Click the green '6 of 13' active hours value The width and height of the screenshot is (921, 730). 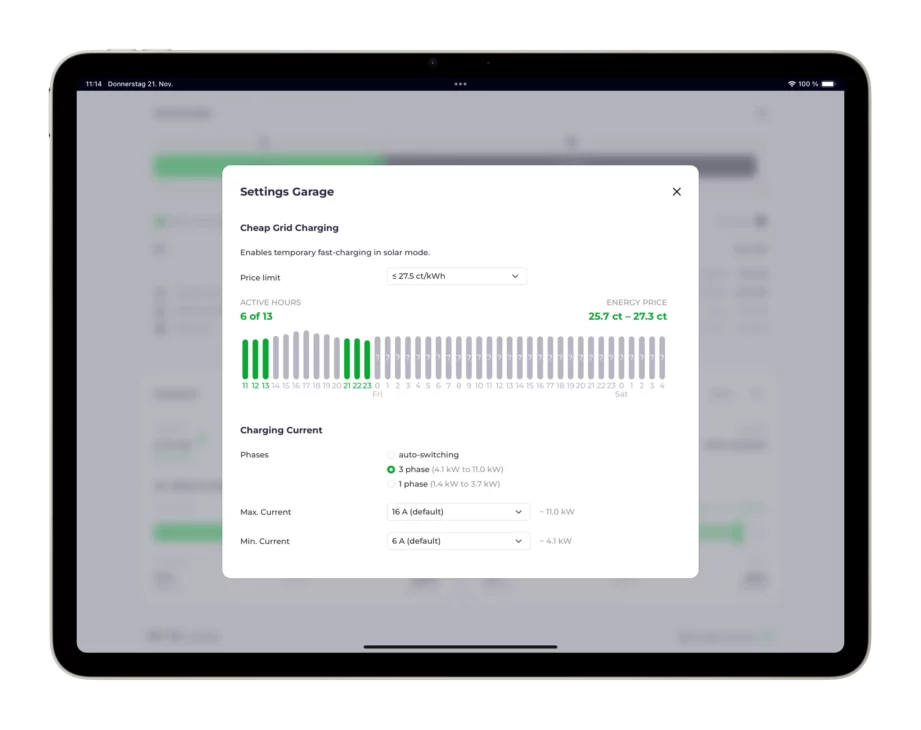(x=256, y=316)
